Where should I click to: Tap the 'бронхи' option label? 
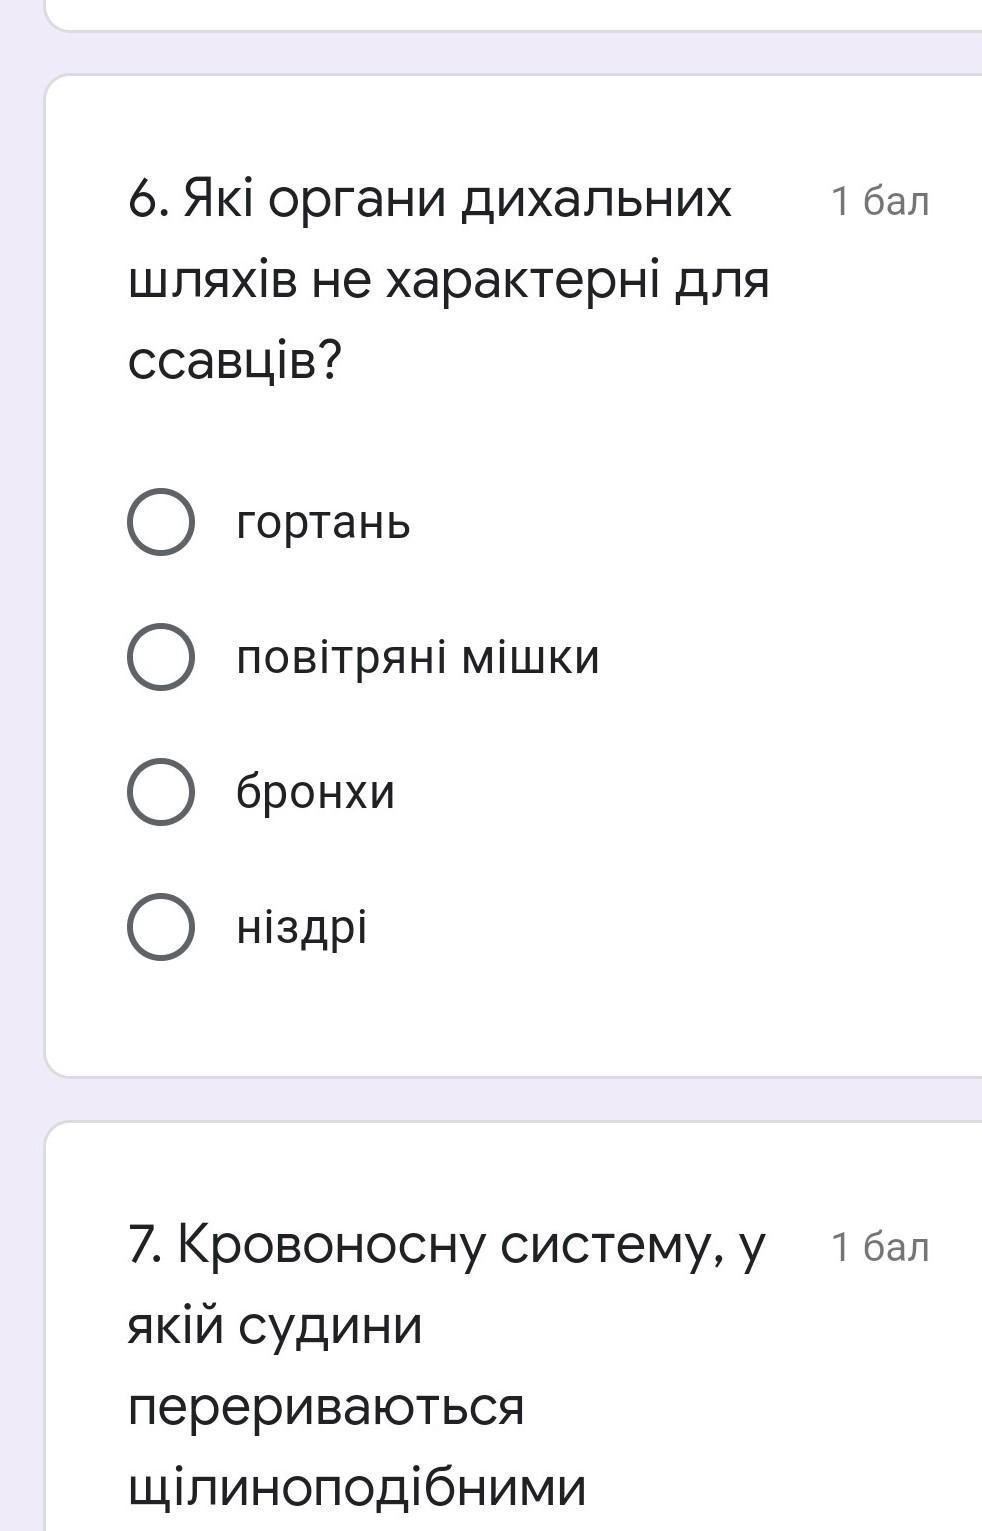tap(315, 792)
